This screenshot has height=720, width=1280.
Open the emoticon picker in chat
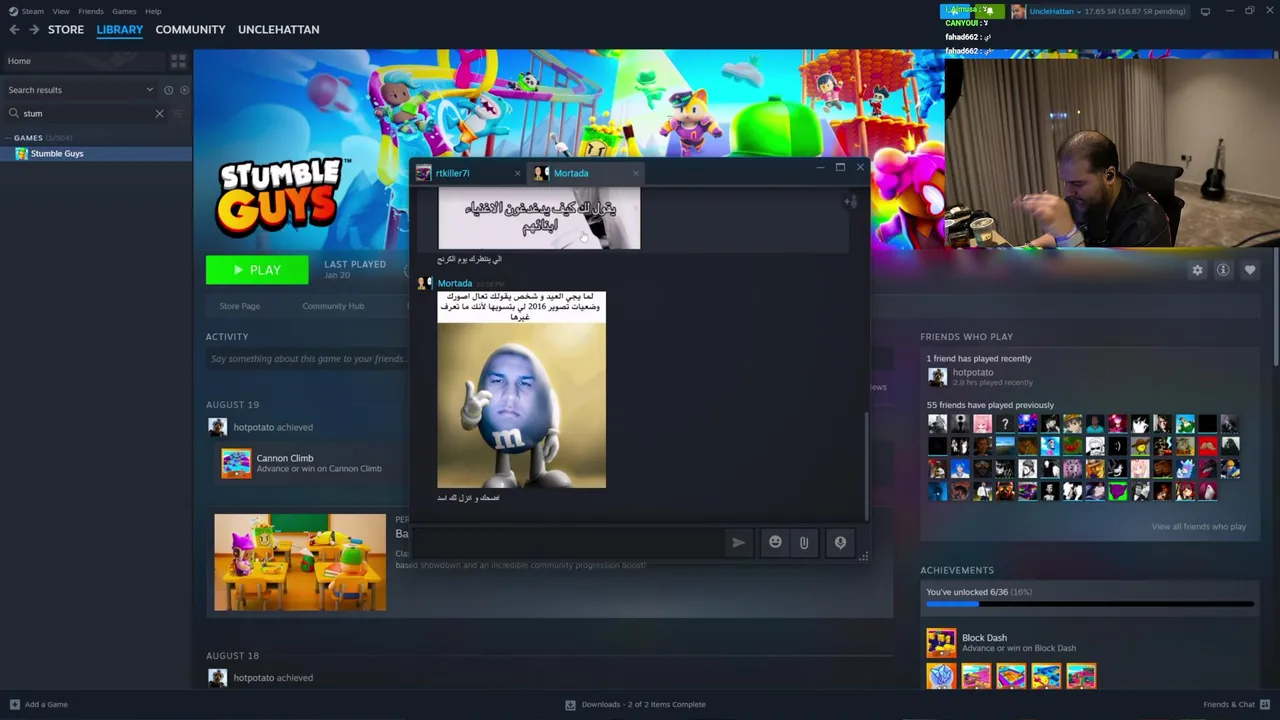click(775, 542)
